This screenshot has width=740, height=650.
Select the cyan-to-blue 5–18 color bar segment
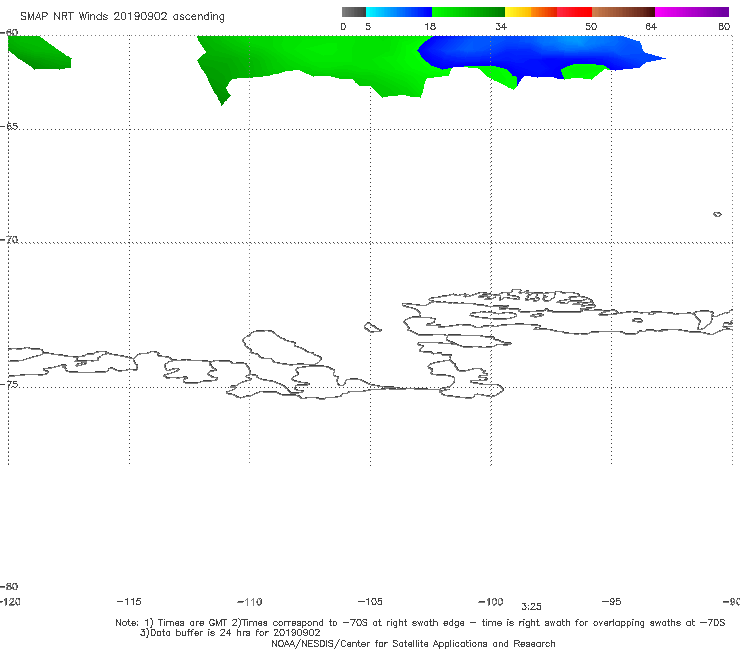tap(399, 12)
